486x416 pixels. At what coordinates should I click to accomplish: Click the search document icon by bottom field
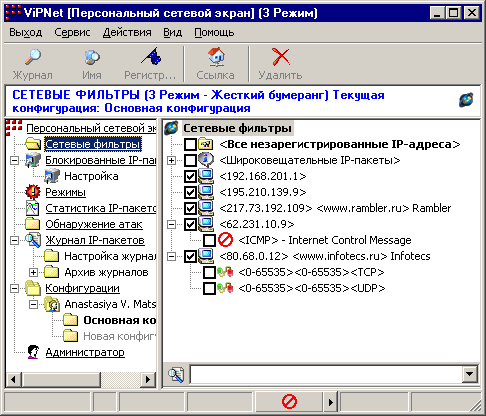(176, 375)
